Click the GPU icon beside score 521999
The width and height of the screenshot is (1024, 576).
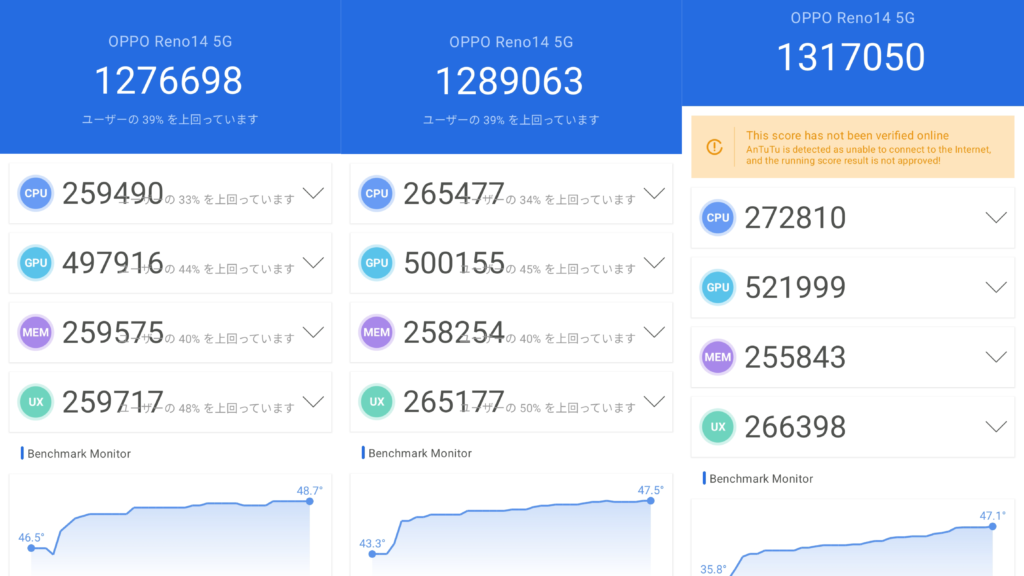[718, 287]
